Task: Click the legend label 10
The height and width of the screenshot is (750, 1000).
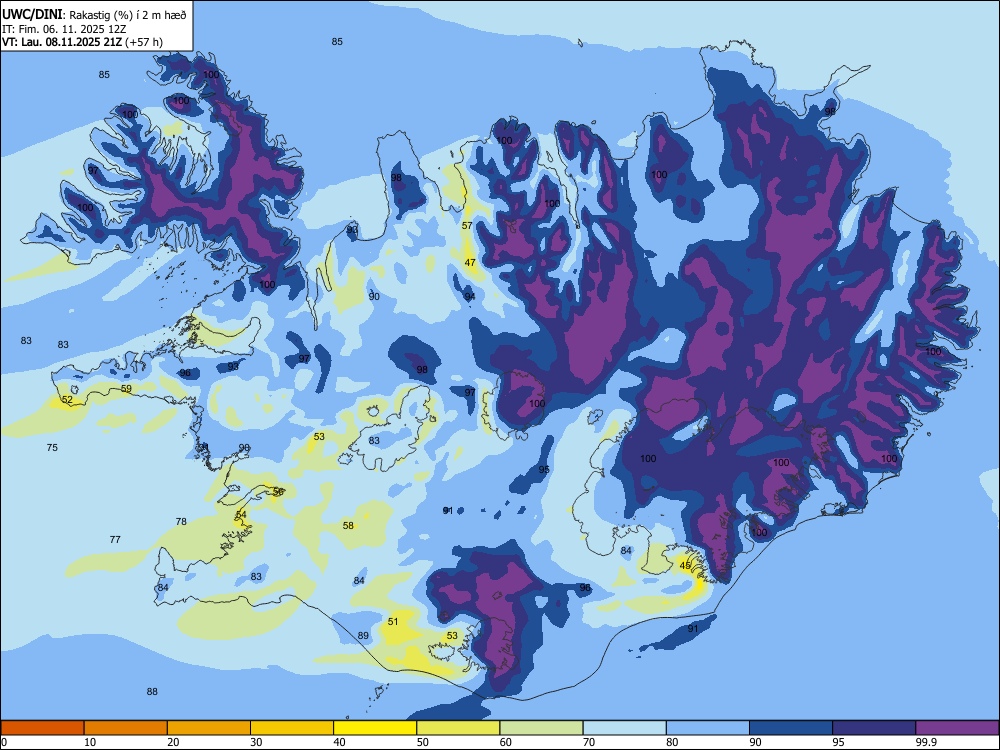Action: pos(90,742)
